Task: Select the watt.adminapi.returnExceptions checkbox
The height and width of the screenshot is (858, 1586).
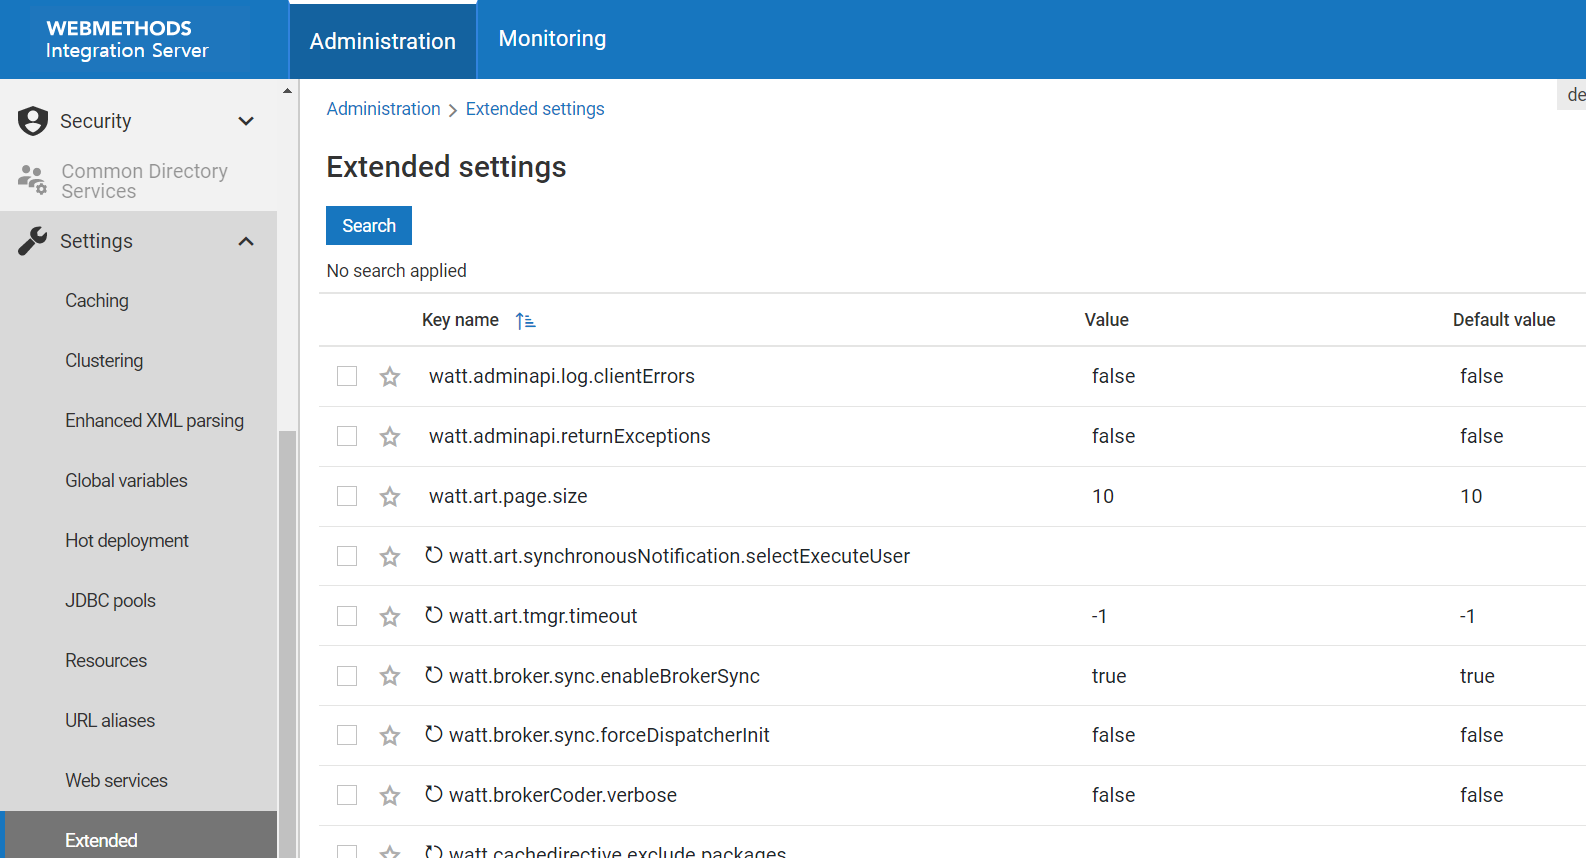Action: tap(347, 436)
